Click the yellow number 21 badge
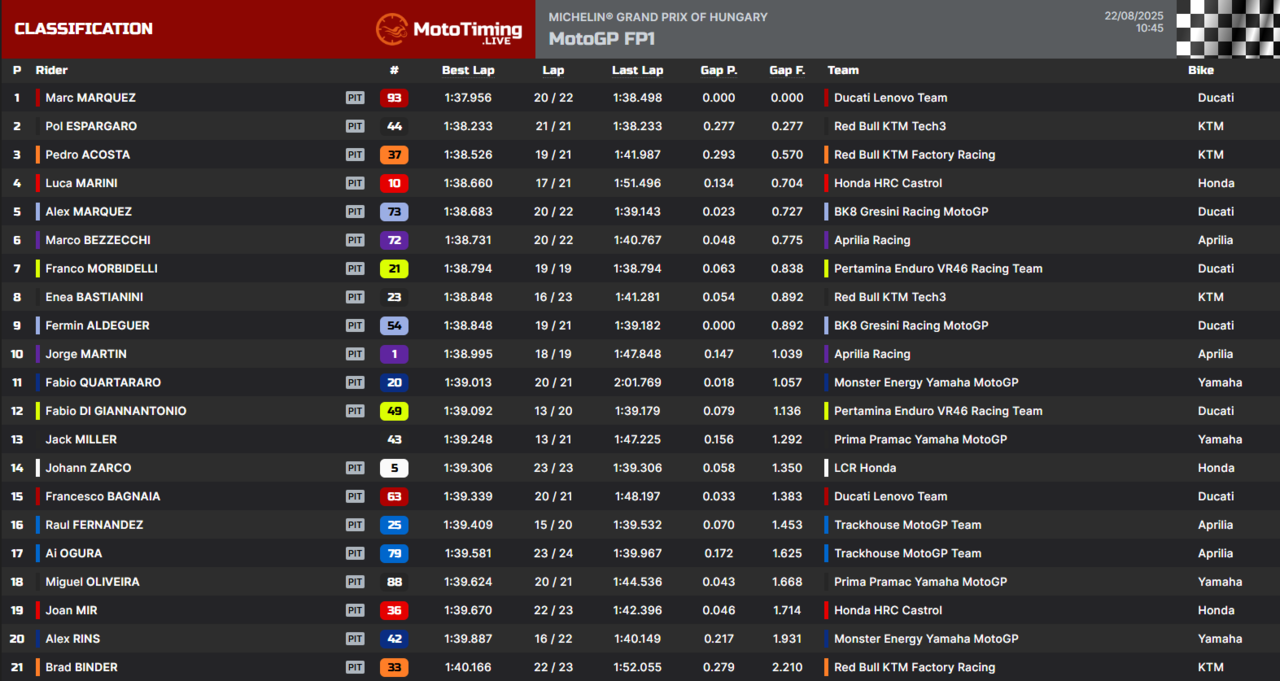Viewport: 1280px width, 681px height. pyautogui.click(x=394, y=268)
